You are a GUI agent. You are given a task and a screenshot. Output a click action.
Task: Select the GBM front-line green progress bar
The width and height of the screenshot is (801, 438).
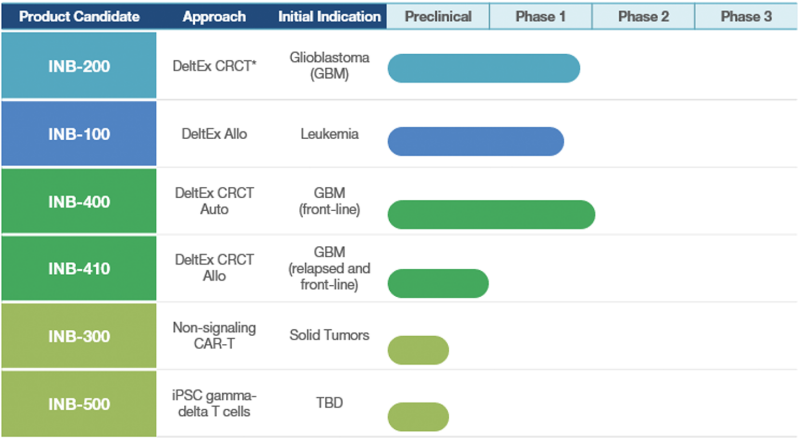(491, 215)
